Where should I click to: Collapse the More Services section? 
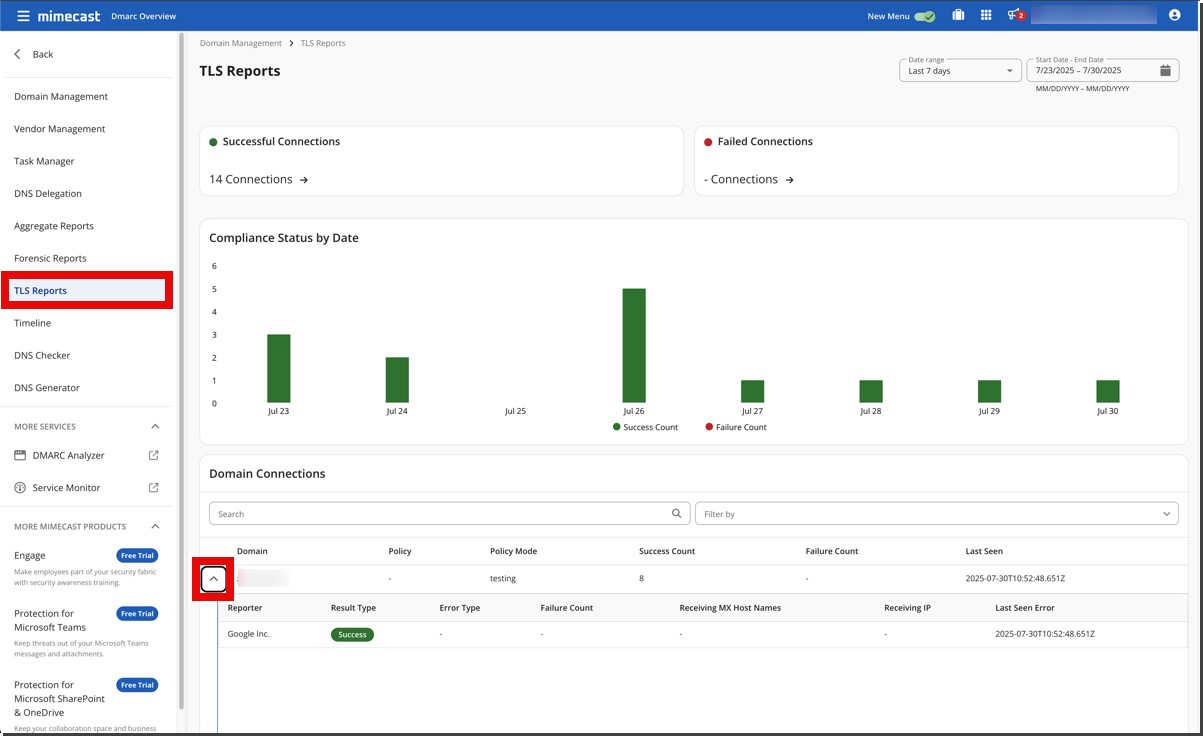pyautogui.click(x=155, y=427)
